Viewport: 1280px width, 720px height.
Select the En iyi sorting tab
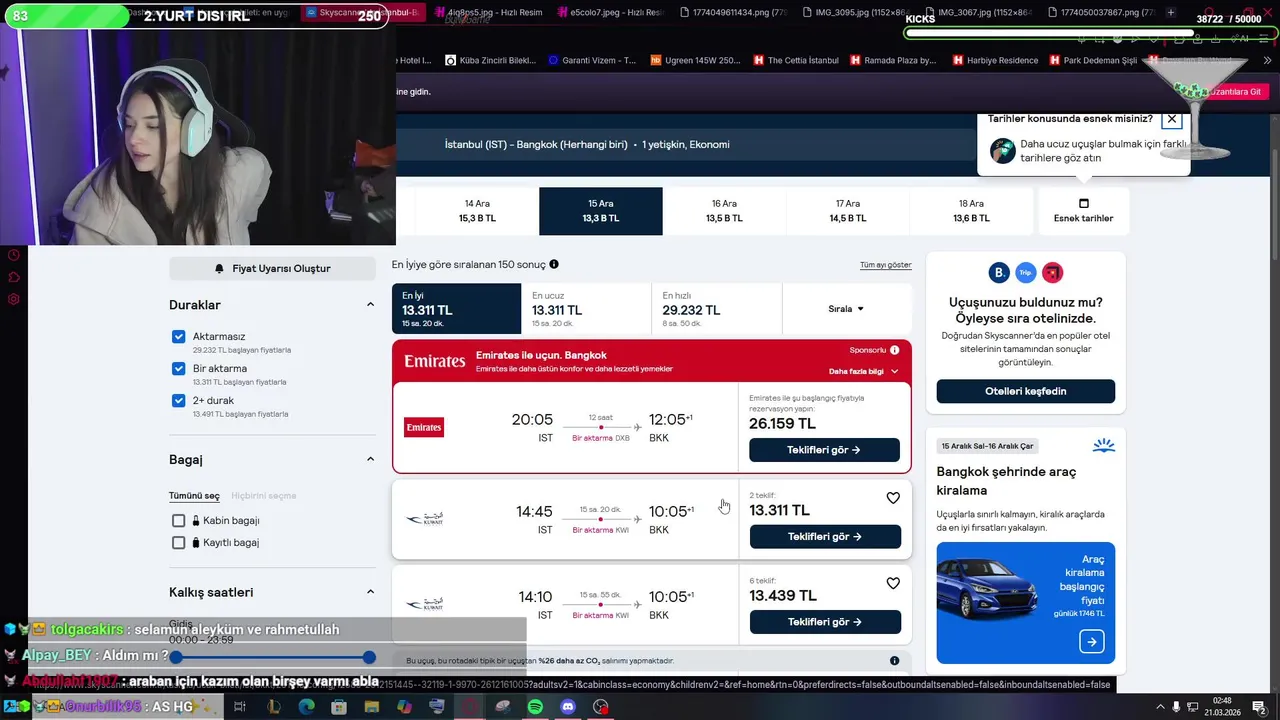point(456,309)
